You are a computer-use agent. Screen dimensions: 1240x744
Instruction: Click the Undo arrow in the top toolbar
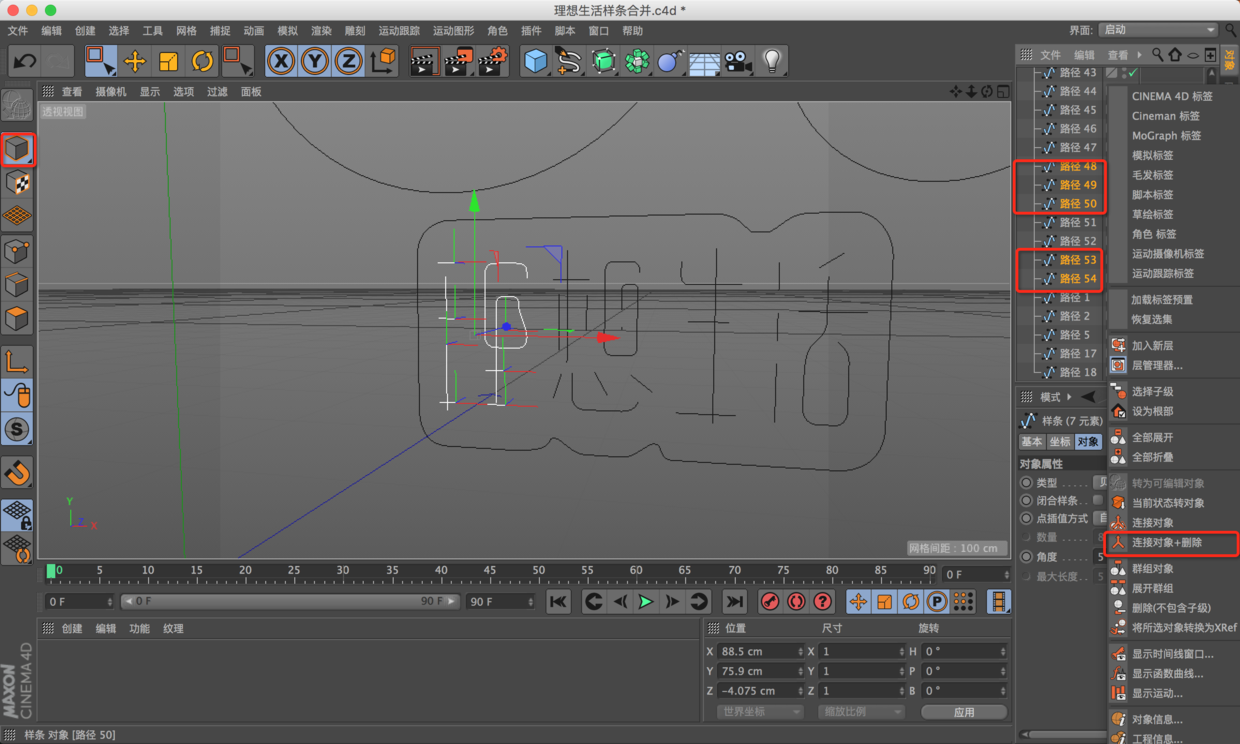coord(25,61)
